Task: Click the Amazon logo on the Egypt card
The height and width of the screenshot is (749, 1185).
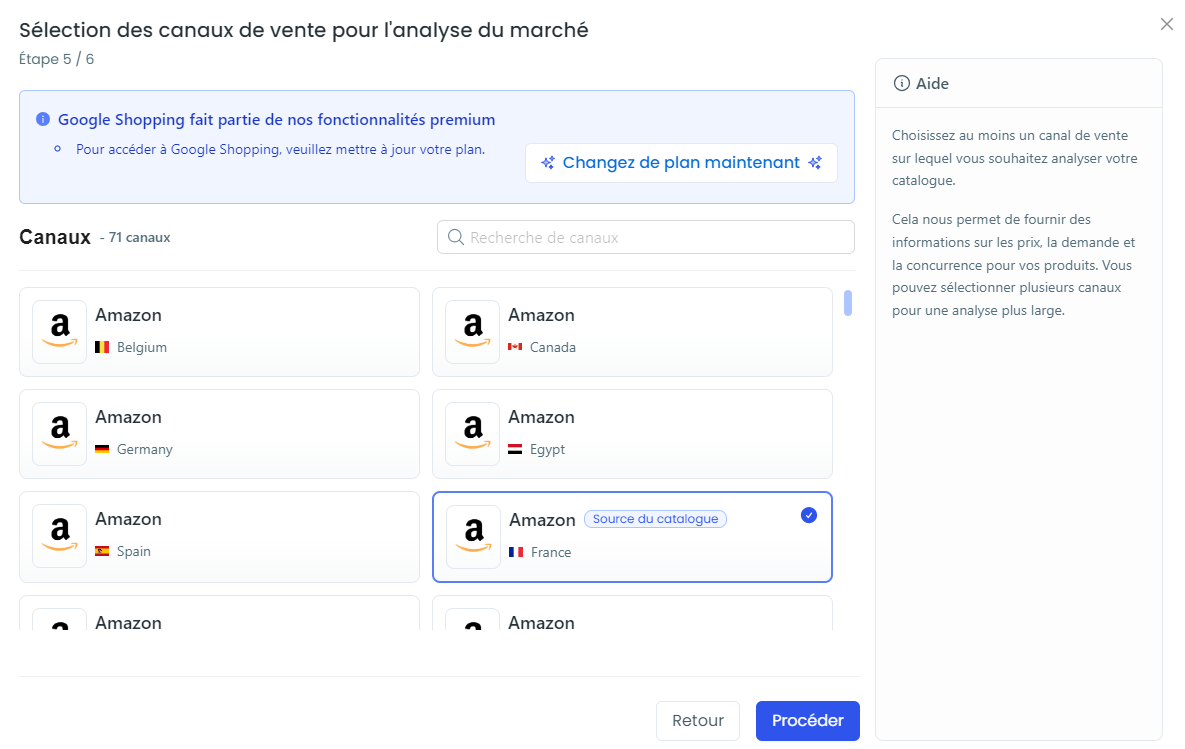Action: click(x=472, y=434)
